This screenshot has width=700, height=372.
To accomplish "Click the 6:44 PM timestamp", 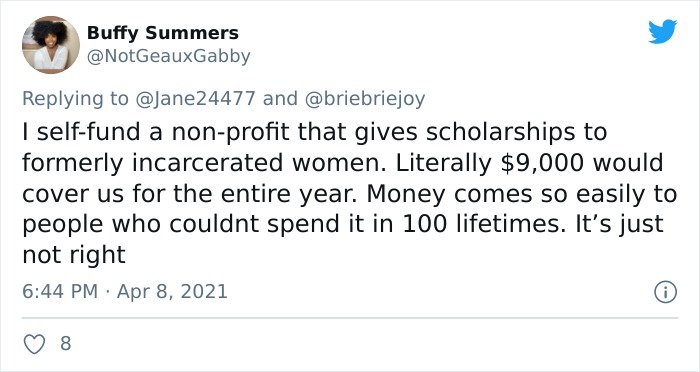I will tap(60, 292).
